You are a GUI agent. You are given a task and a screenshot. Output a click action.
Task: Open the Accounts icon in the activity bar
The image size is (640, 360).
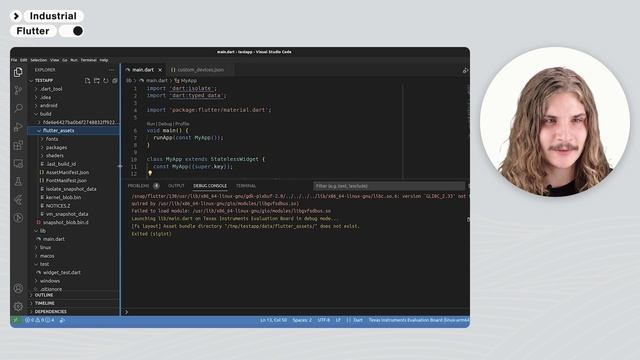pyautogui.click(x=18, y=288)
